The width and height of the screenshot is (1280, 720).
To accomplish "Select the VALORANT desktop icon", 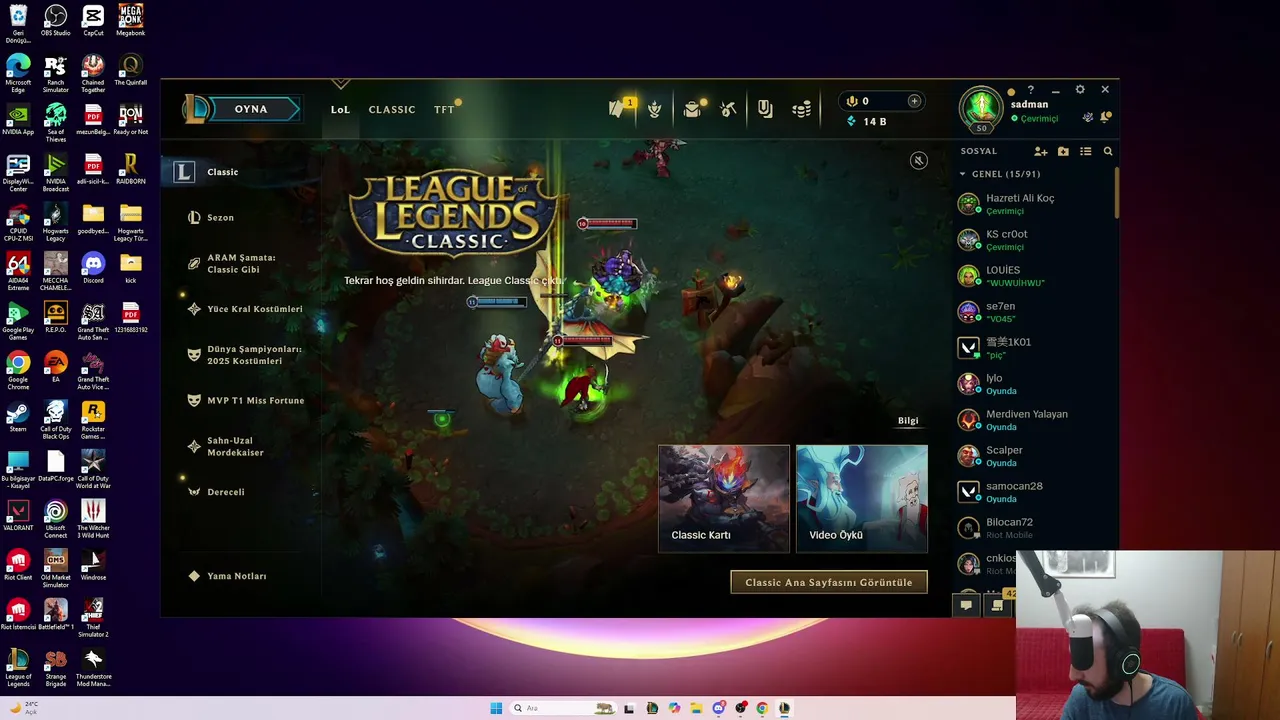I will 18,515.
